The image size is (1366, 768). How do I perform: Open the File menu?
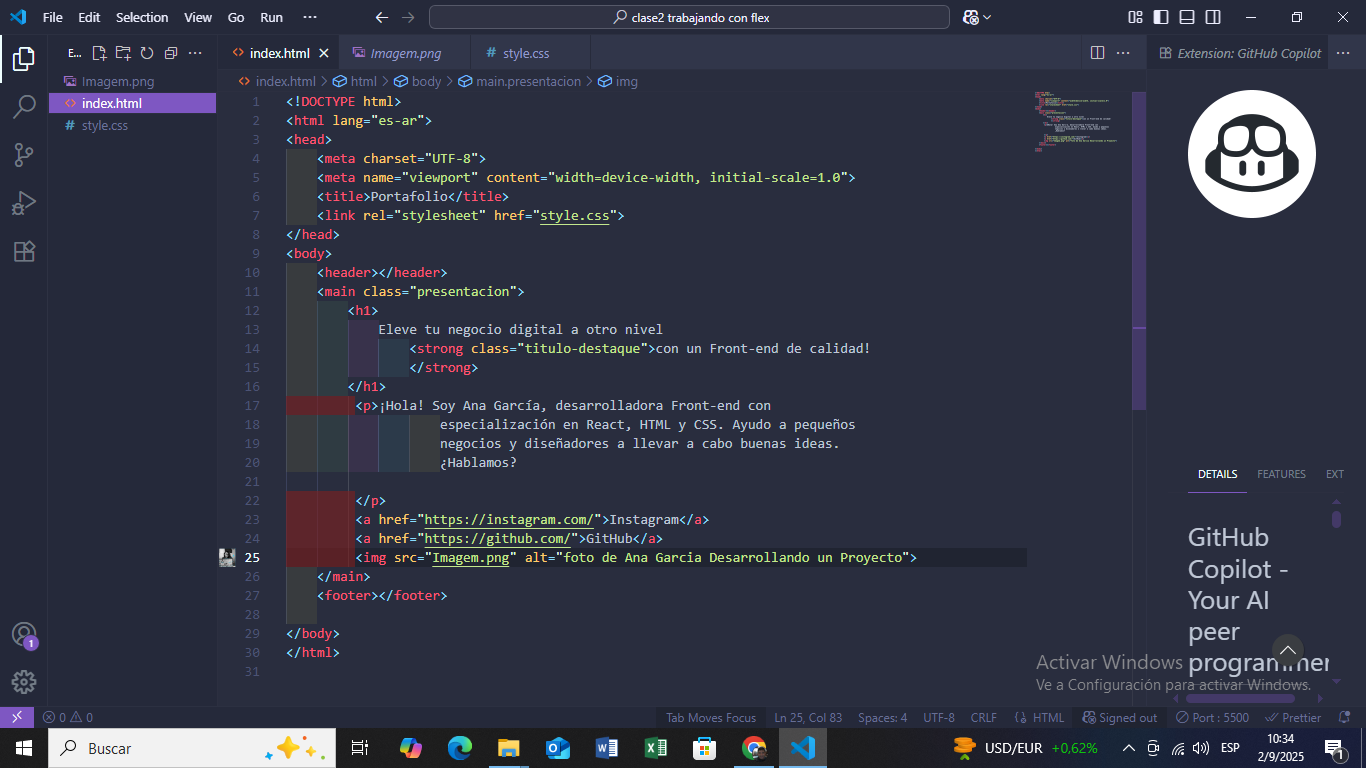coord(53,17)
